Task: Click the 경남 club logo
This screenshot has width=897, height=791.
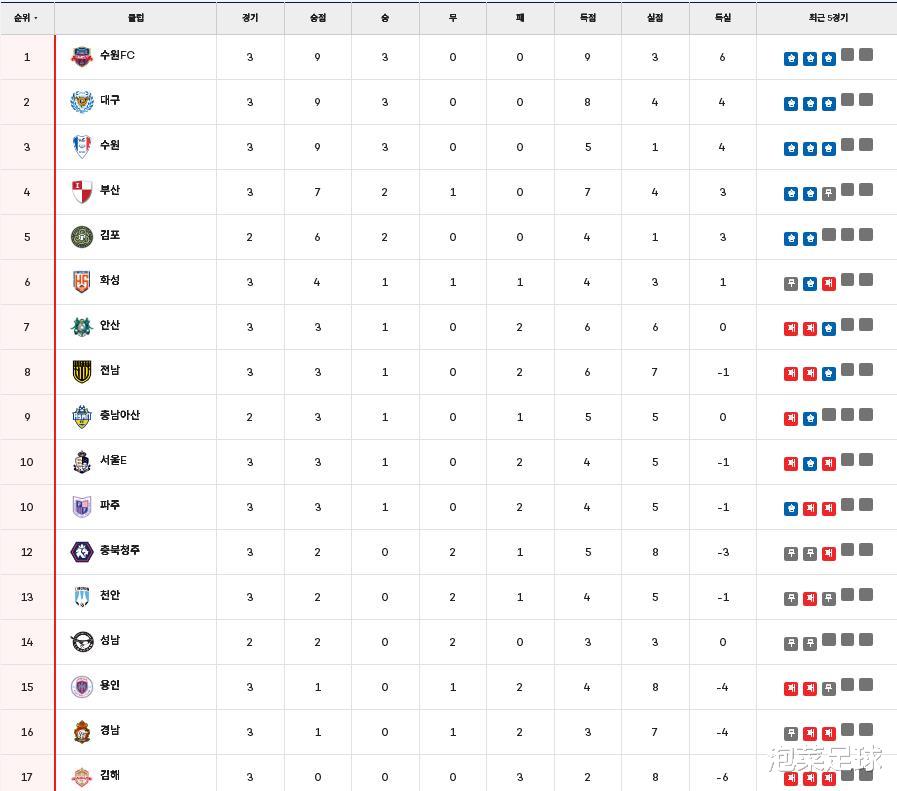Action: click(x=81, y=732)
